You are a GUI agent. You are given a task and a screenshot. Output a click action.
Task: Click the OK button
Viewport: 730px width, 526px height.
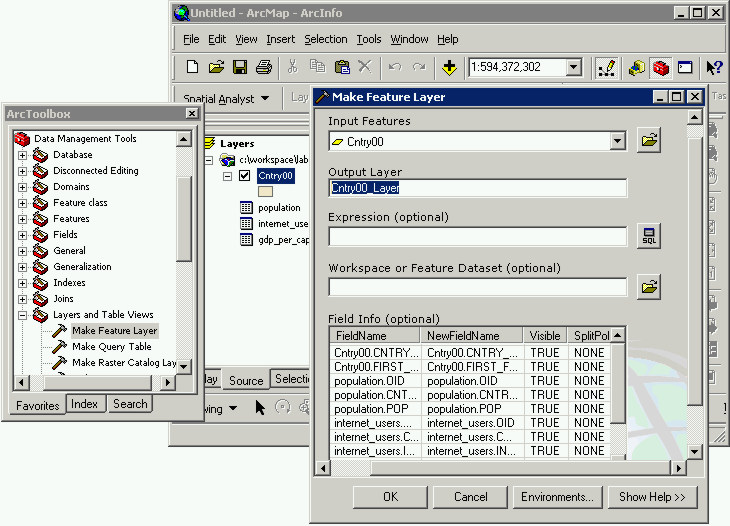point(390,497)
